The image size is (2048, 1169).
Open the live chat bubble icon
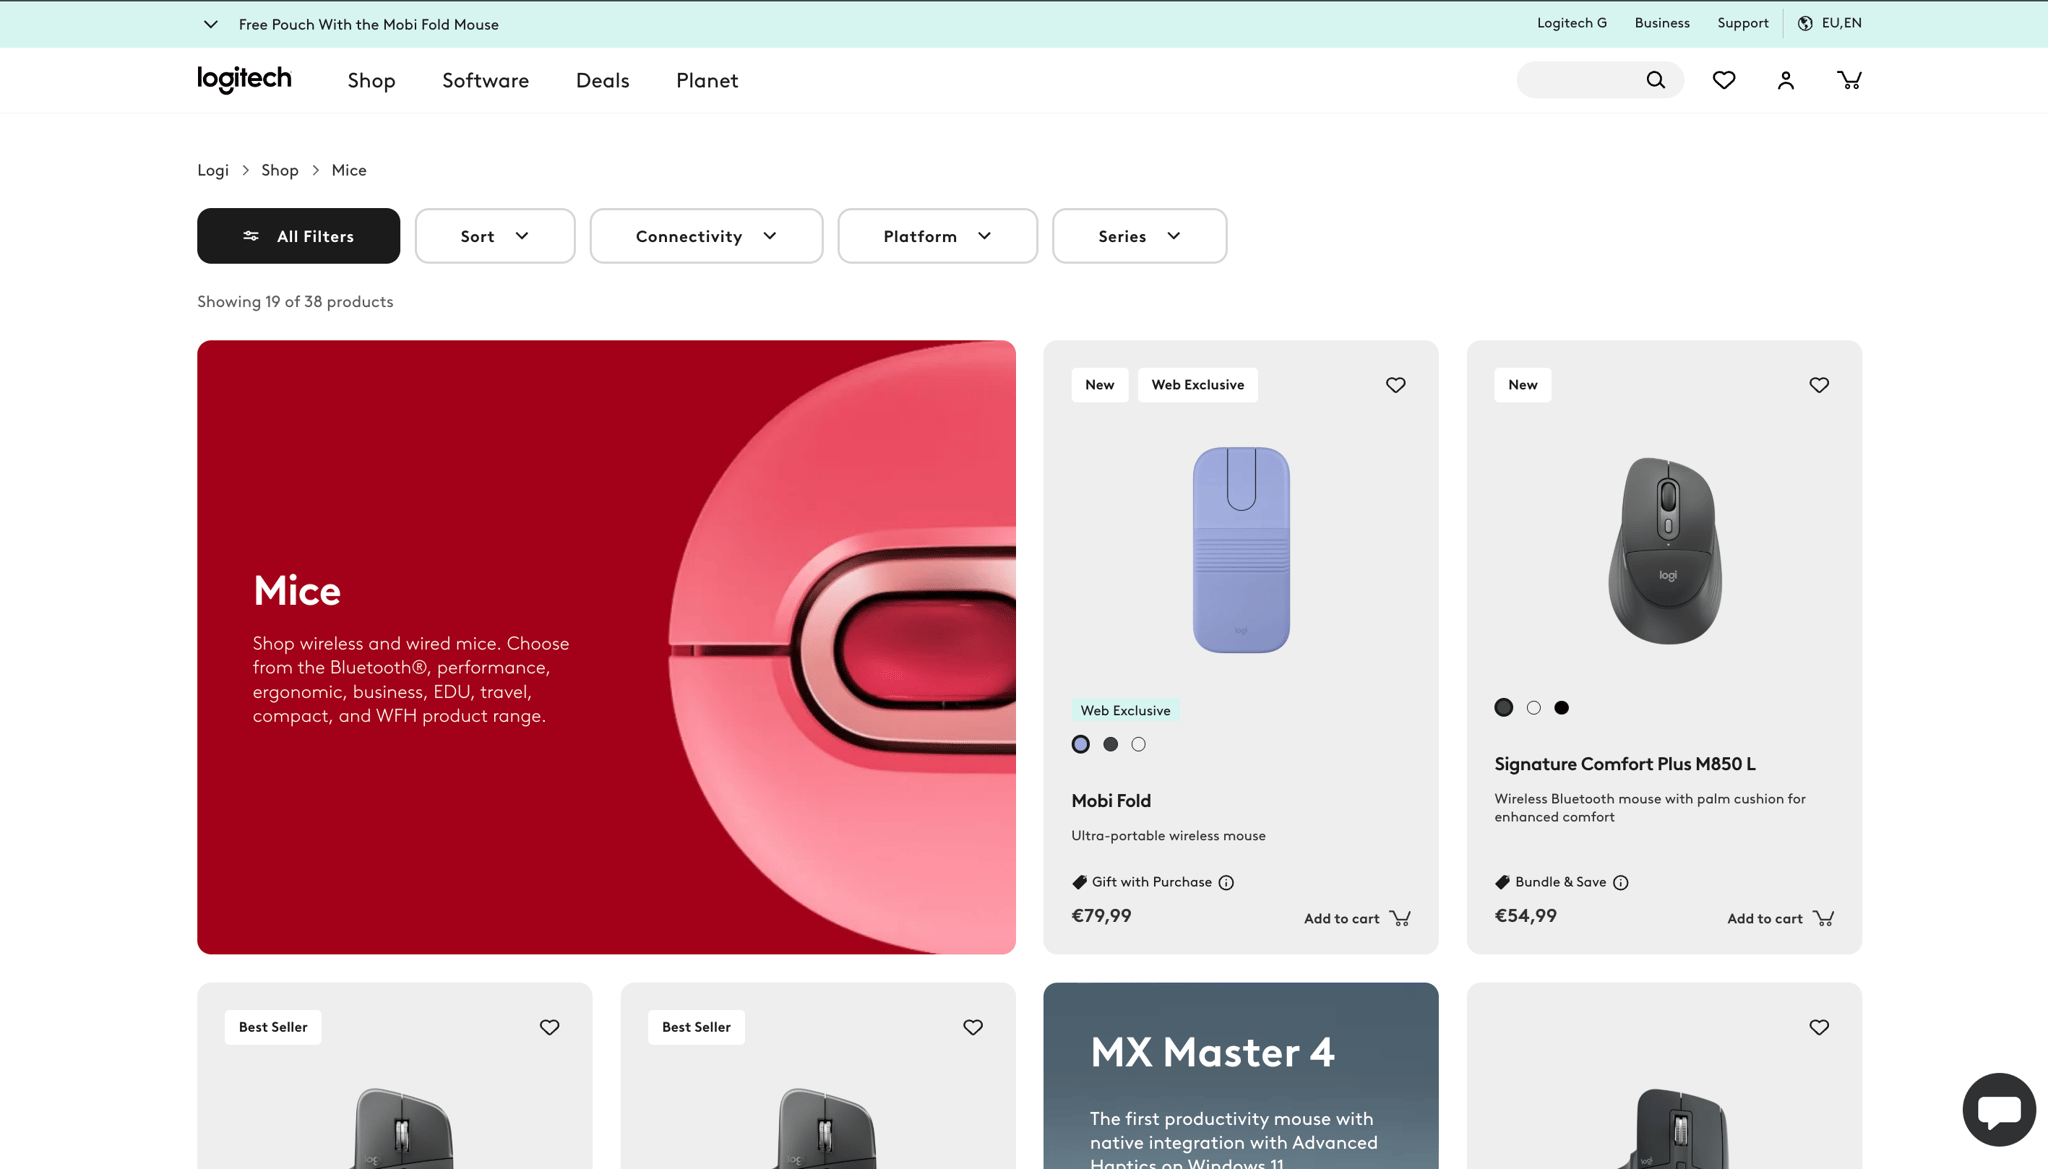[x=1999, y=1109]
